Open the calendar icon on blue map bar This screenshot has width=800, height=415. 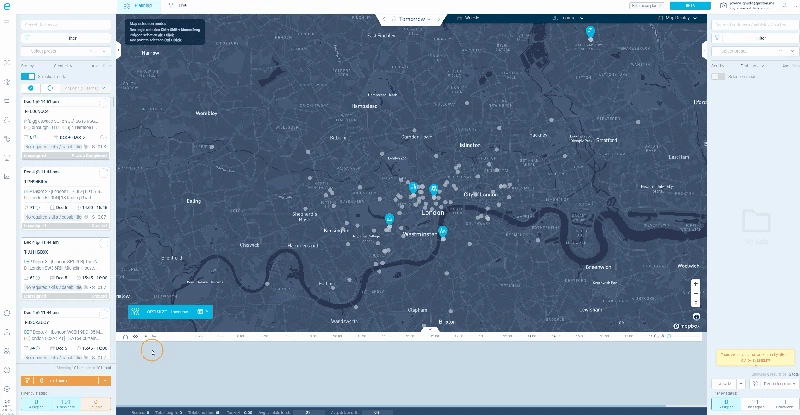click(x=199, y=311)
